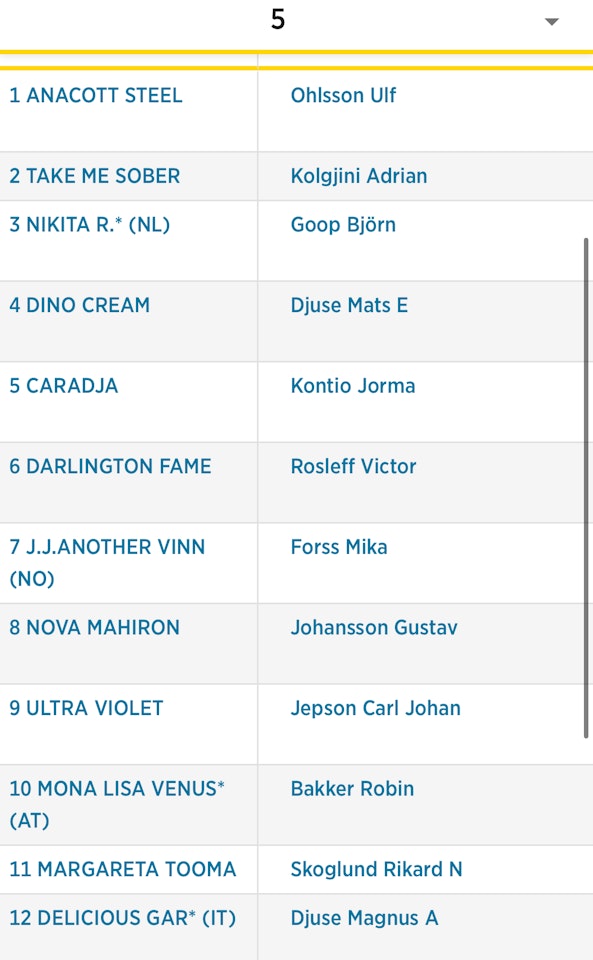The width and height of the screenshot is (593, 960).
Task: Open driver Ohlsson Ulf
Action: point(343,96)
